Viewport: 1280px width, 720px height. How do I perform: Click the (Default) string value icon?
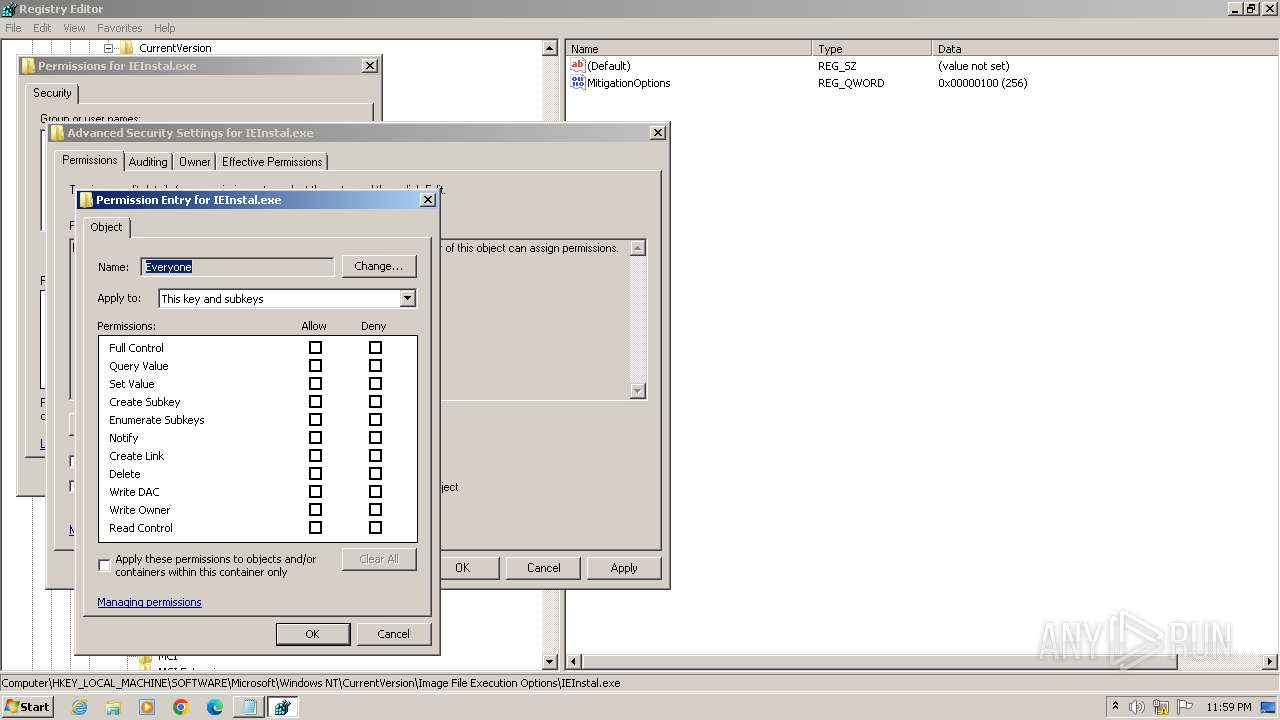tap(577, 65)
